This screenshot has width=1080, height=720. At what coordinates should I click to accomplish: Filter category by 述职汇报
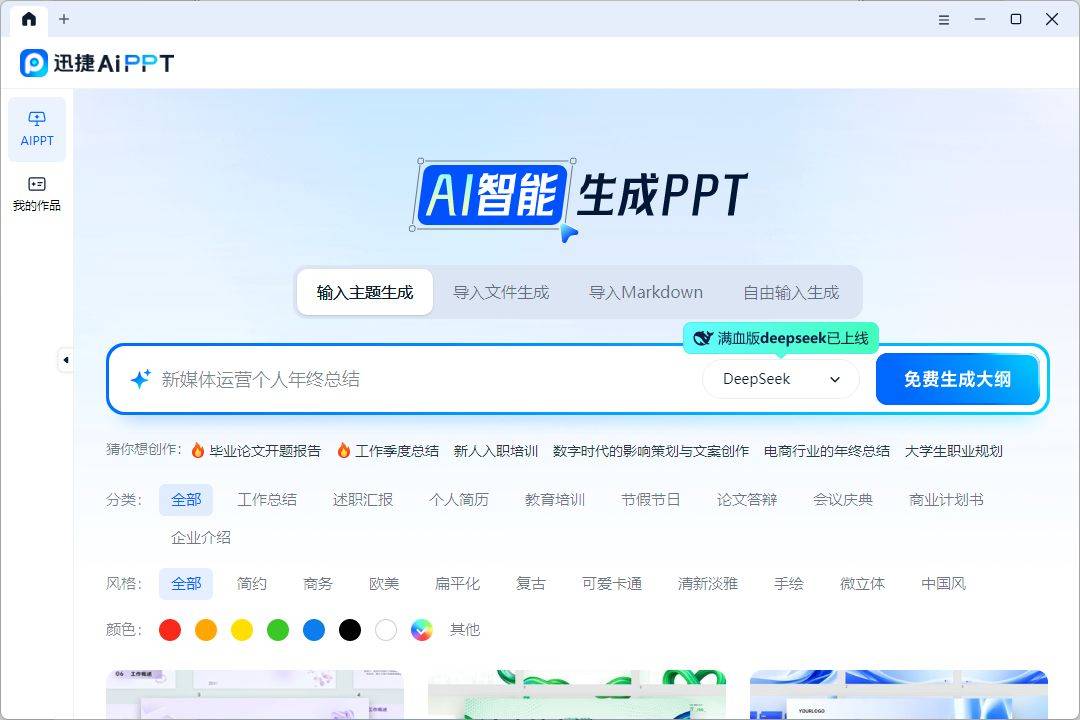coord(363,500)
